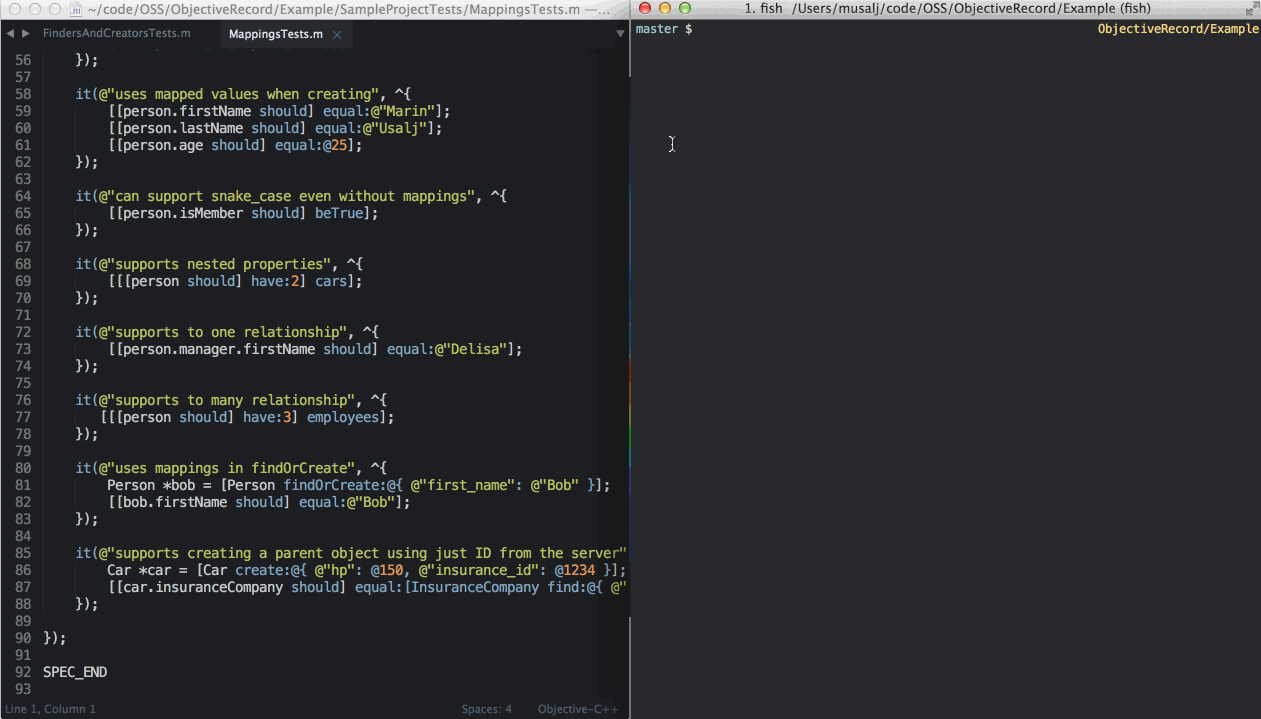Click the word employees on line 77
The width and height of the screenshot is (1261, 719).
[x=343, y=417]
